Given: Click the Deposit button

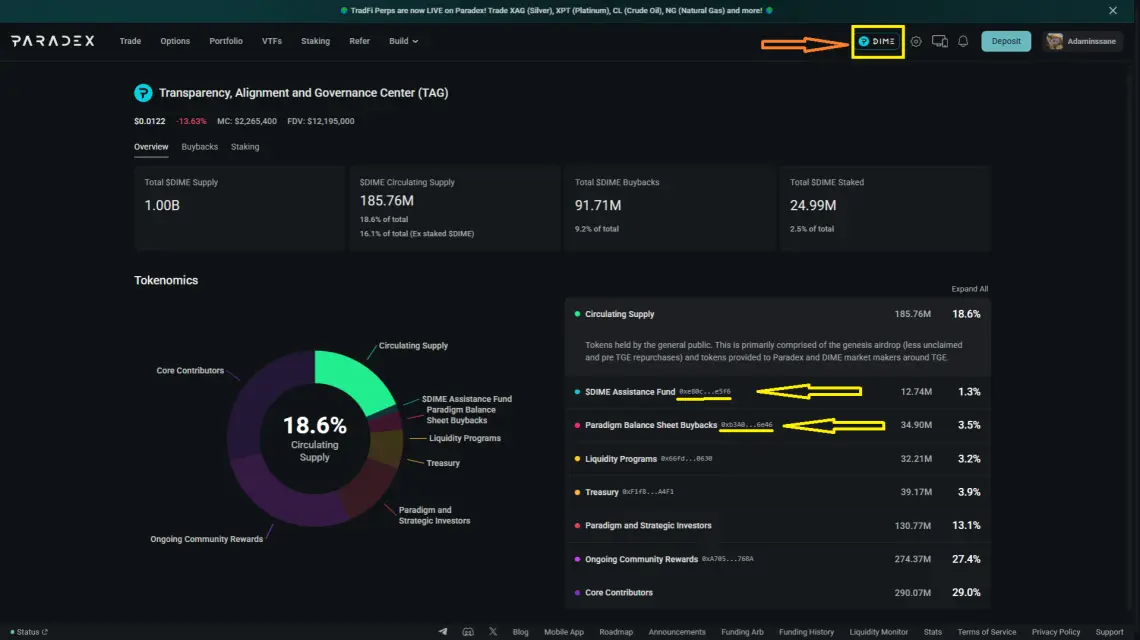Looking at the screenshot, I should (x=1006, y=41).
